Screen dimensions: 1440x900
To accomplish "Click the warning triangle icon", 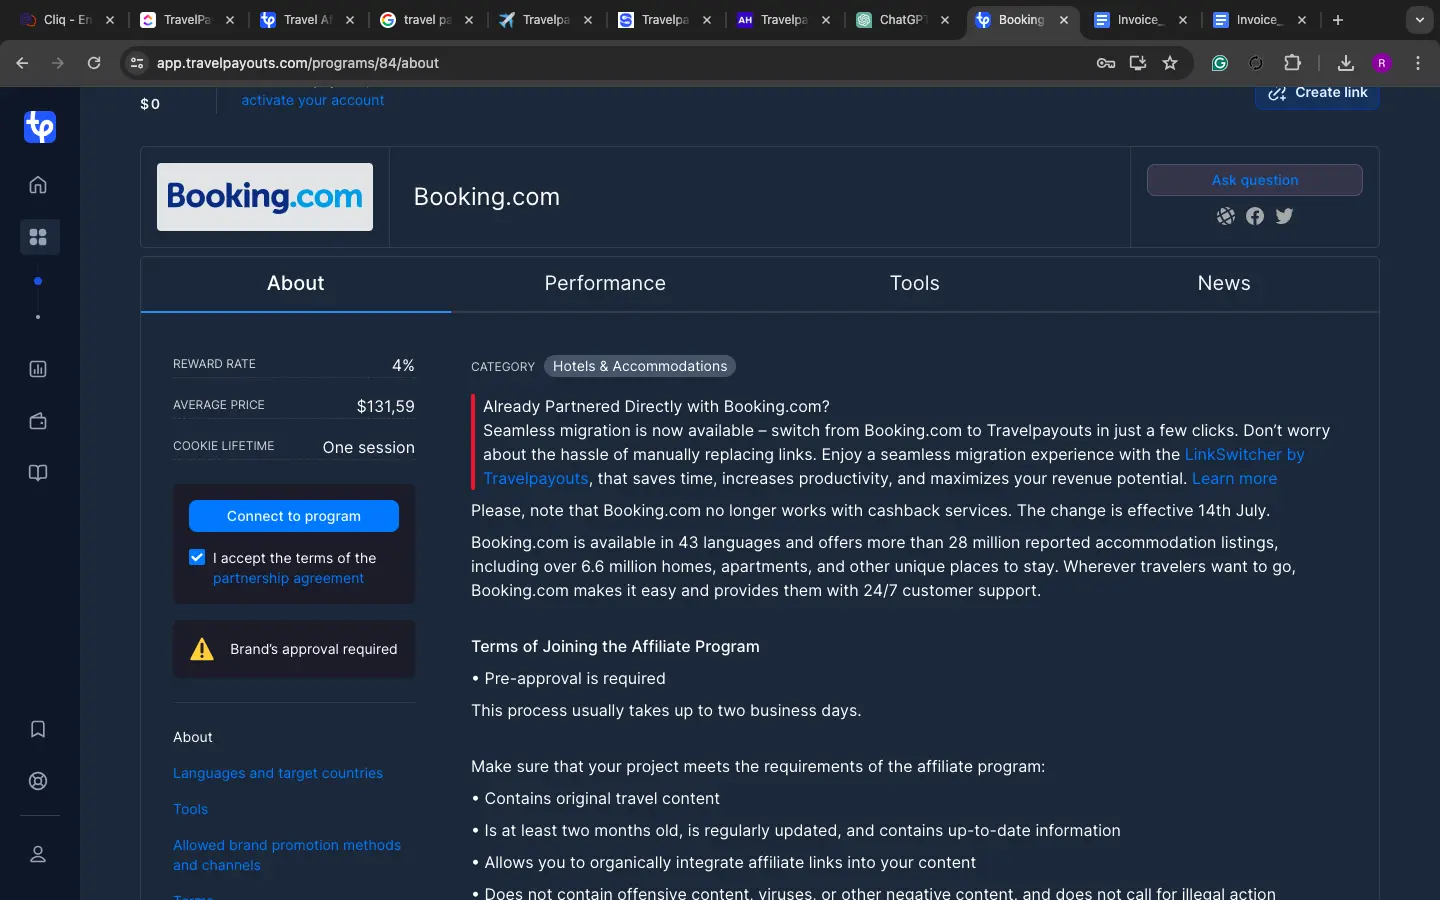I will tap(202, 649).
